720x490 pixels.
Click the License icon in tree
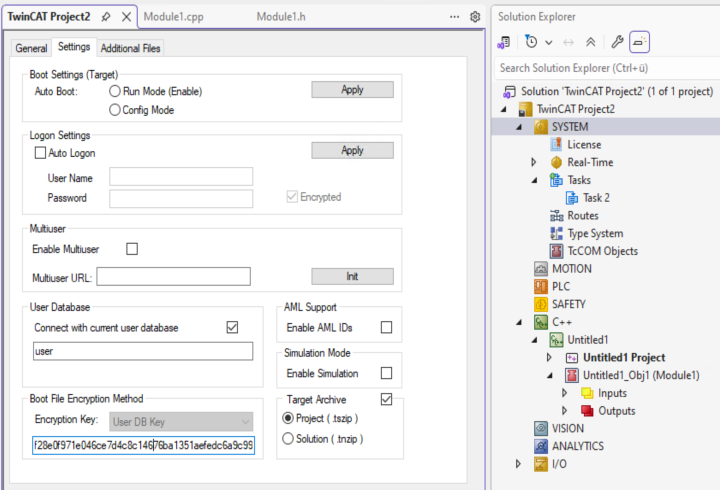(x=556, y=145)
